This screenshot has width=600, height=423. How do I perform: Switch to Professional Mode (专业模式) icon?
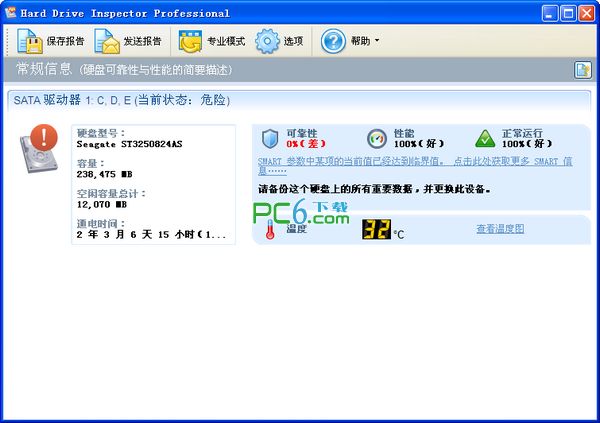tap(190, 41)
